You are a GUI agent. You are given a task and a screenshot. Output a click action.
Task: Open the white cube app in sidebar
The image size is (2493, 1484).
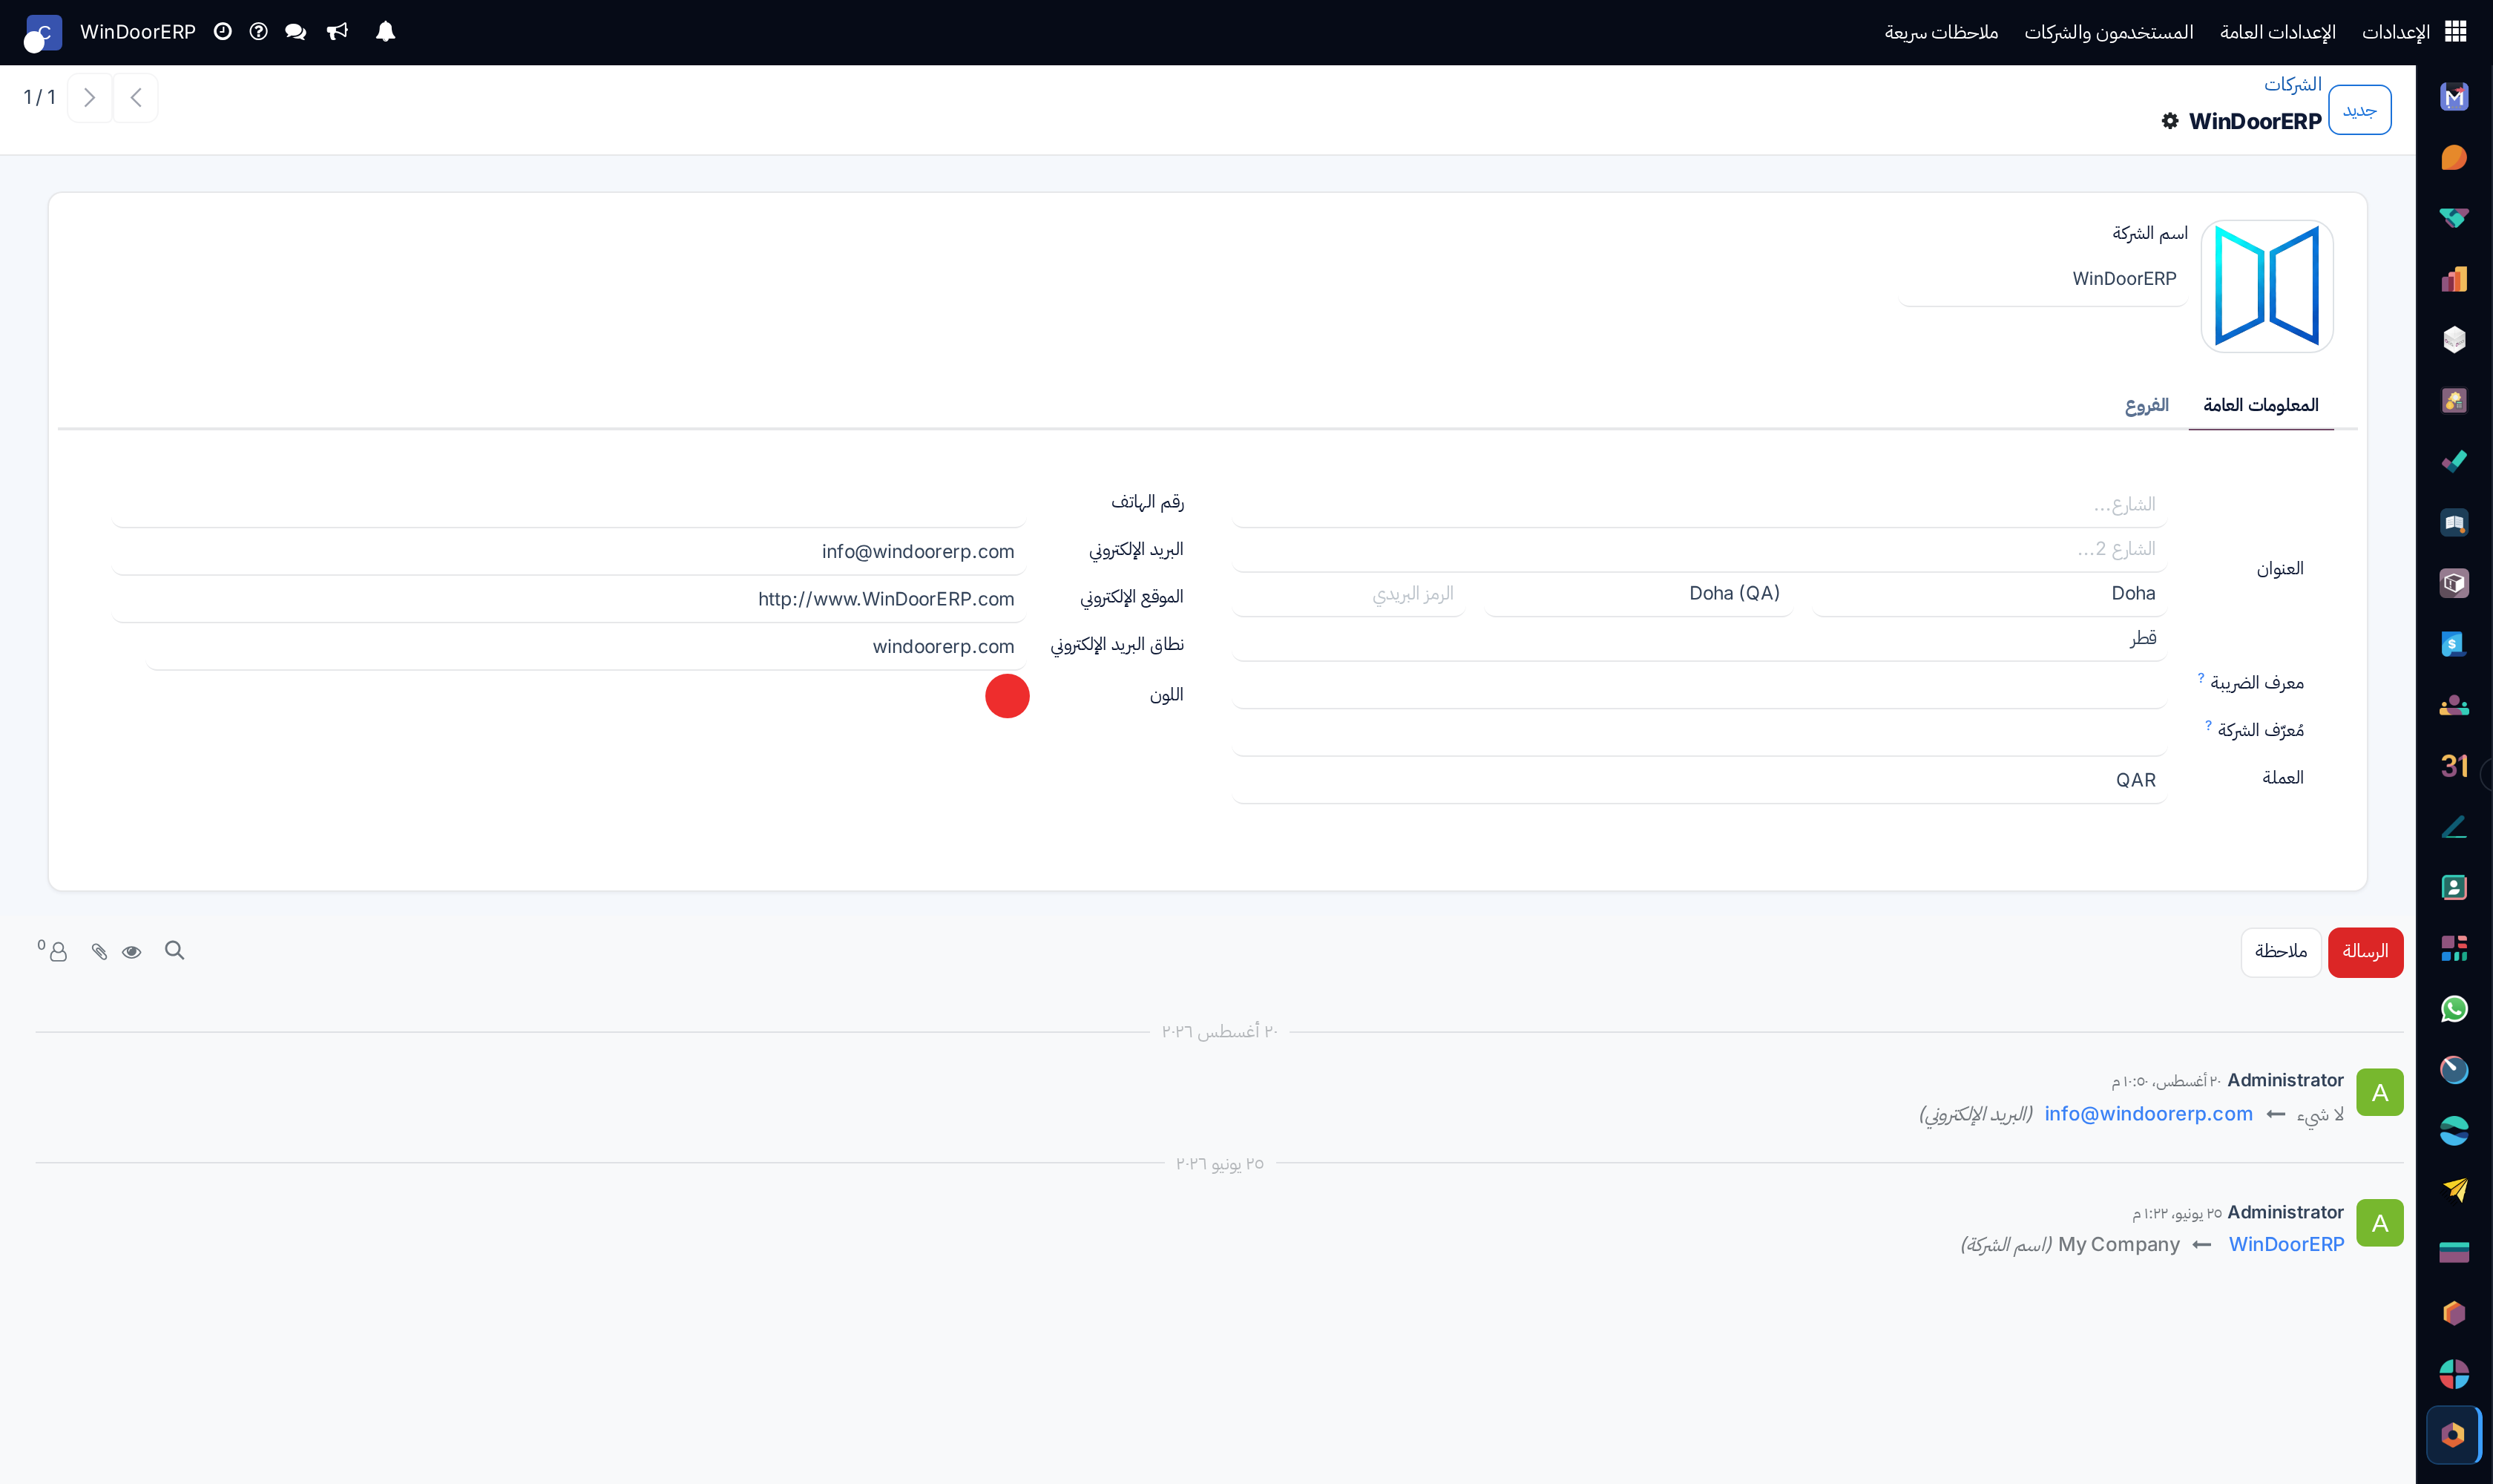2454,340
